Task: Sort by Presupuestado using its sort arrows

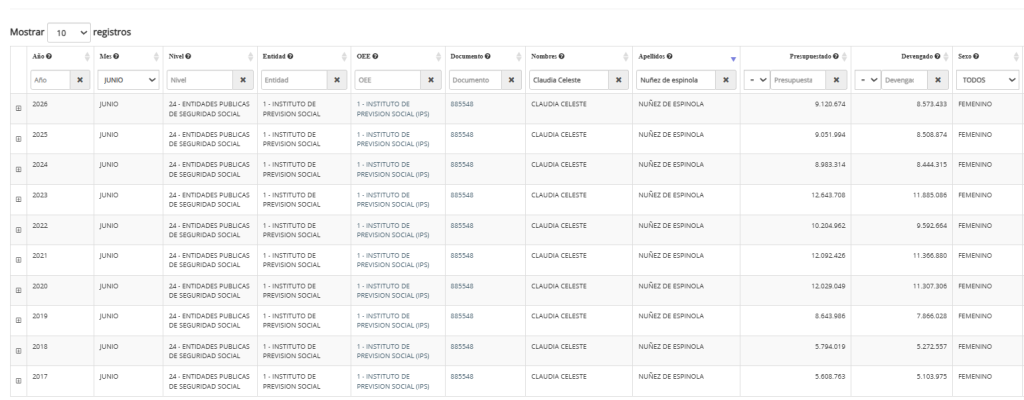Action: [844, 57]
